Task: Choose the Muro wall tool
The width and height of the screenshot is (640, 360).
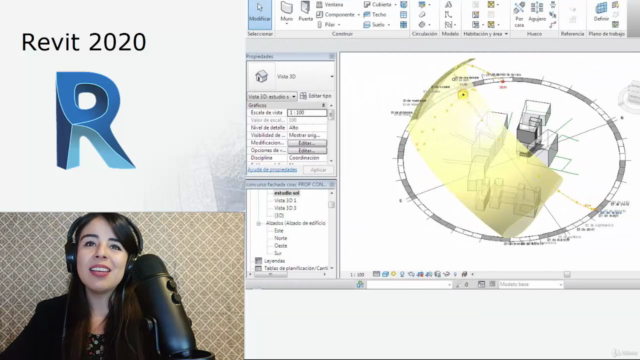Action: click(x=287, y=11)
